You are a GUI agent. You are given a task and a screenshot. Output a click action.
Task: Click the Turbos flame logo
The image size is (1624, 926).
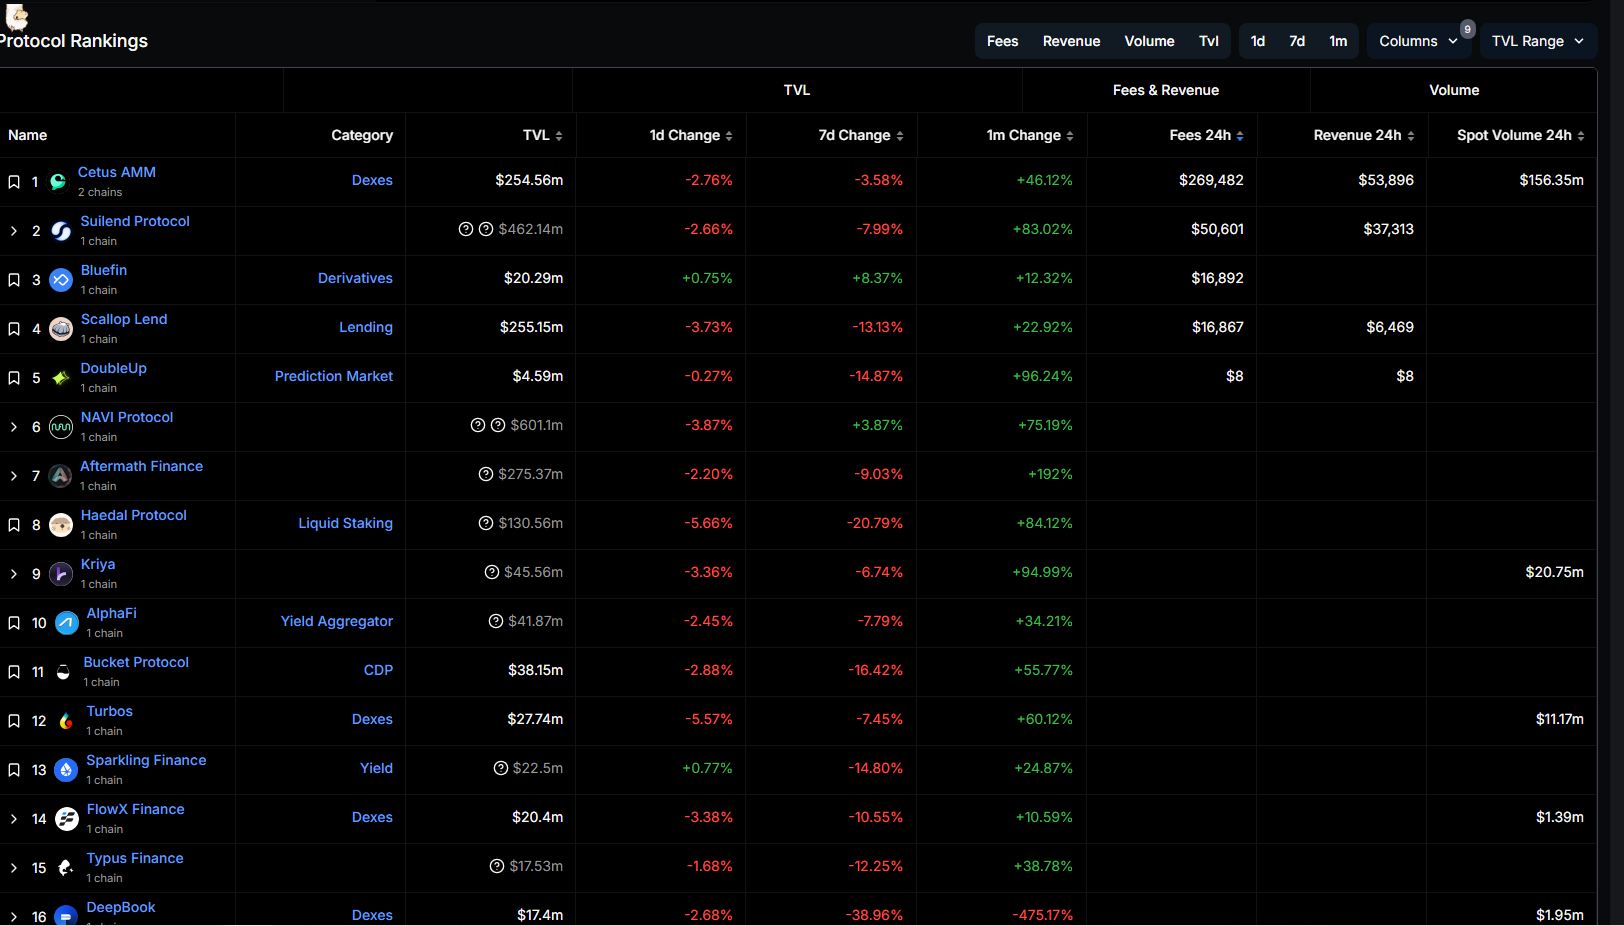click(65, 721)
